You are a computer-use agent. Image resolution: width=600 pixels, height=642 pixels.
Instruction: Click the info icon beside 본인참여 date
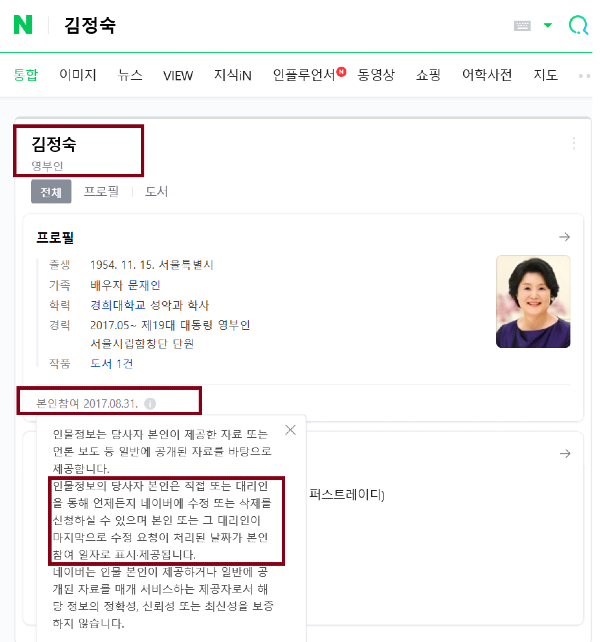tap(150, 403)
